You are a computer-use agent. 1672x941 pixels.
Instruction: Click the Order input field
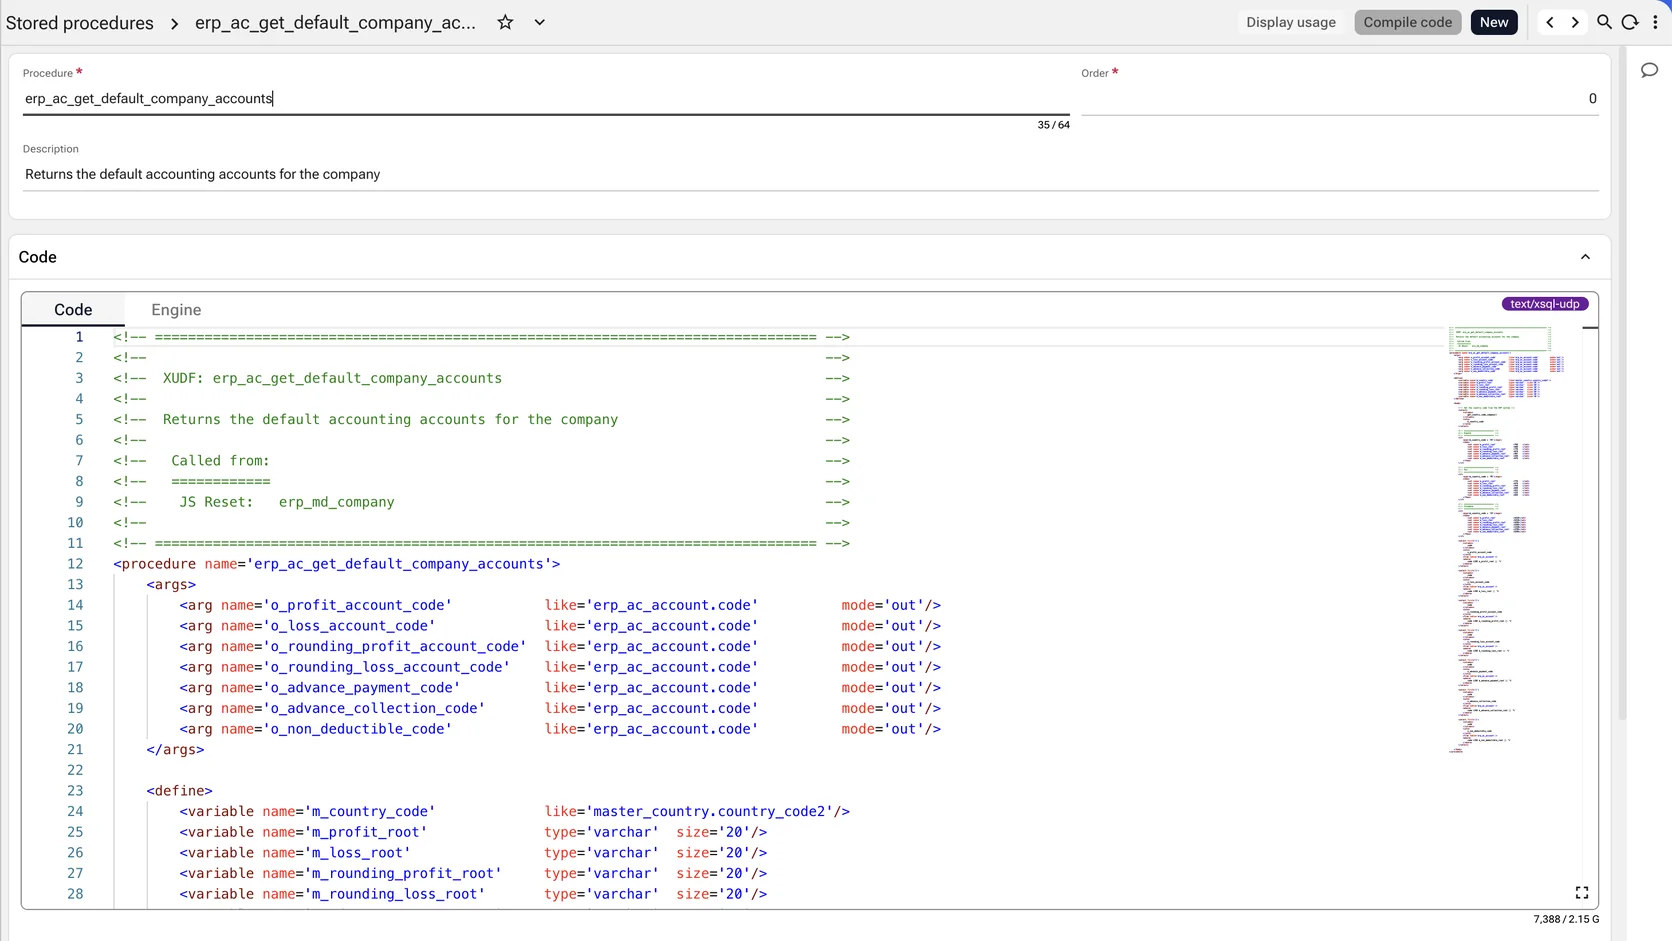[1340, 98]
